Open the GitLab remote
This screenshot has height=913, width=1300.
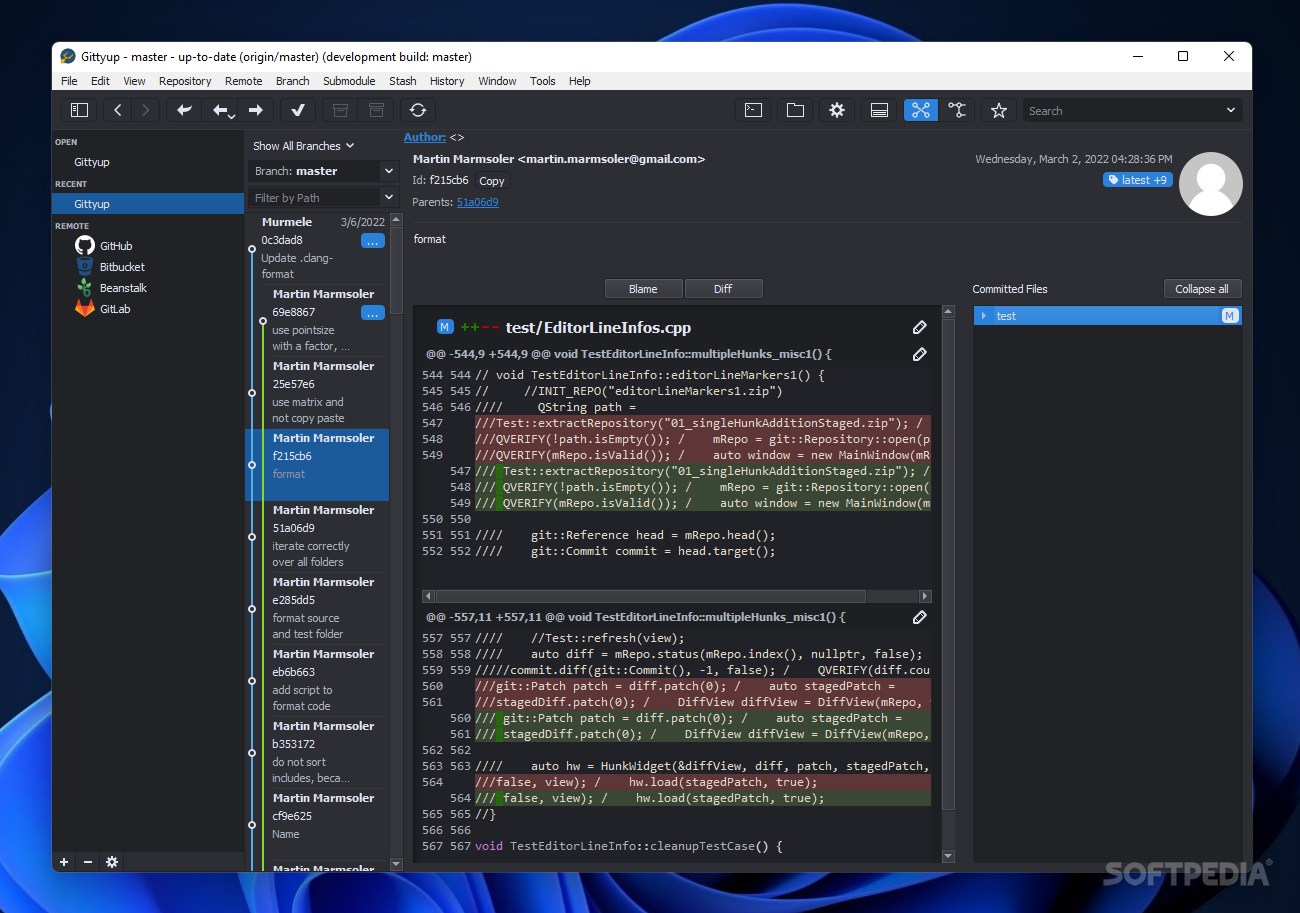[x=115, y=309]
